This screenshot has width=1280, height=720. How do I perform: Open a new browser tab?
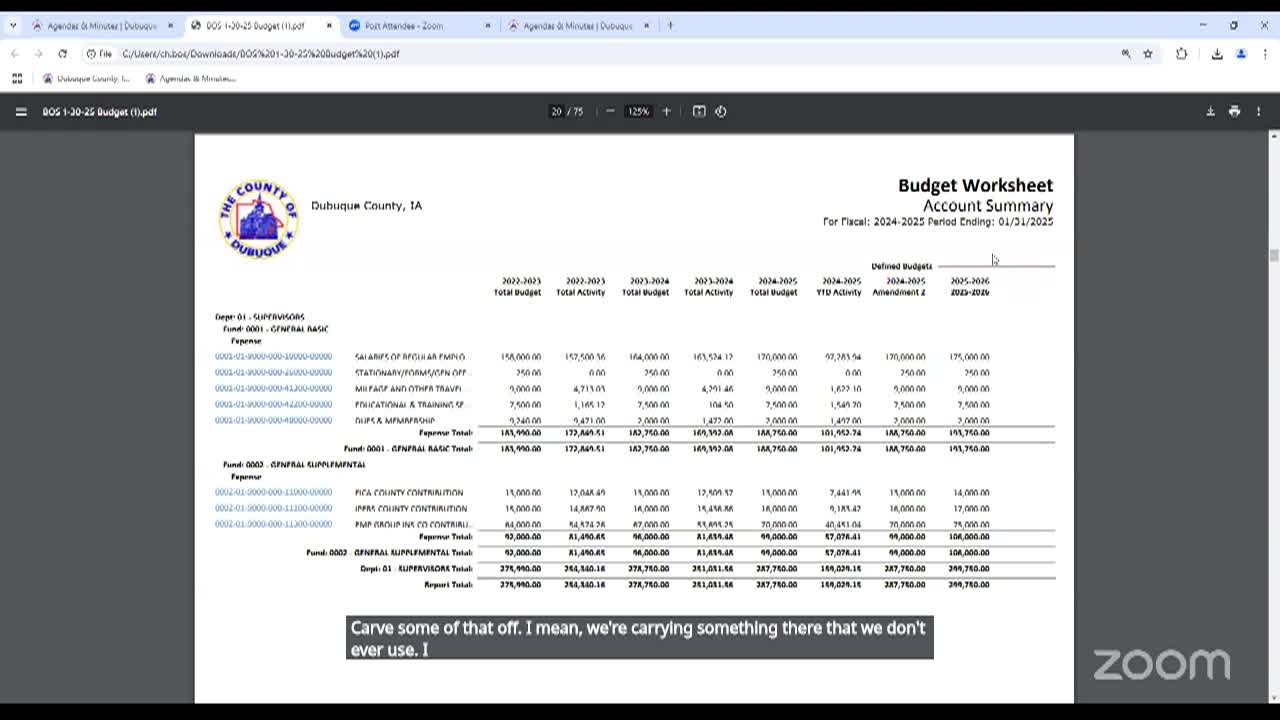click(670, 26)
